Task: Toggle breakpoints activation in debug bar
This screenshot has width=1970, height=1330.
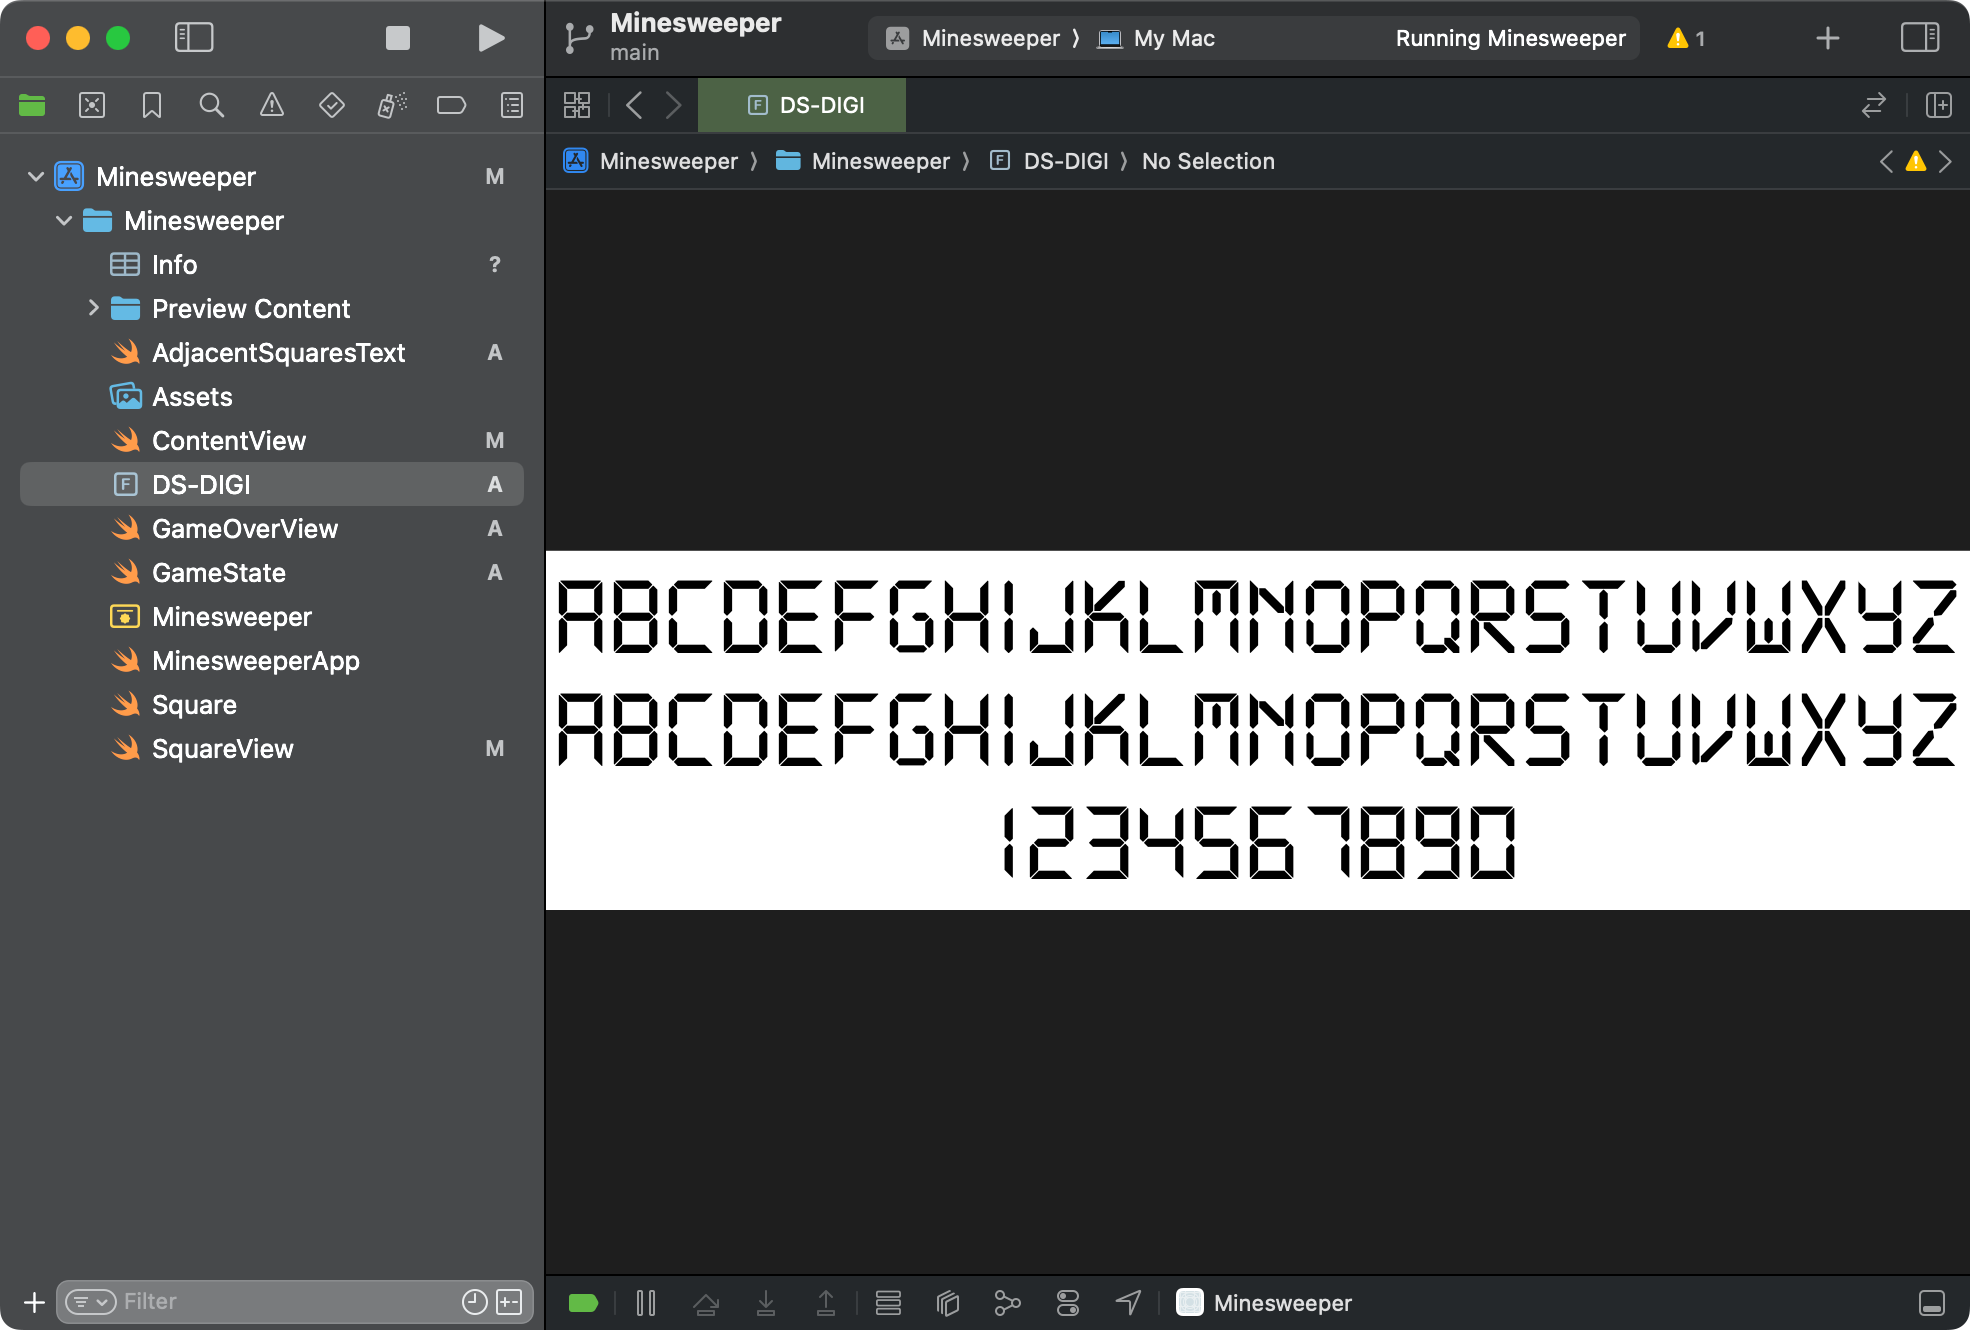Action: tap(583, 1302)
